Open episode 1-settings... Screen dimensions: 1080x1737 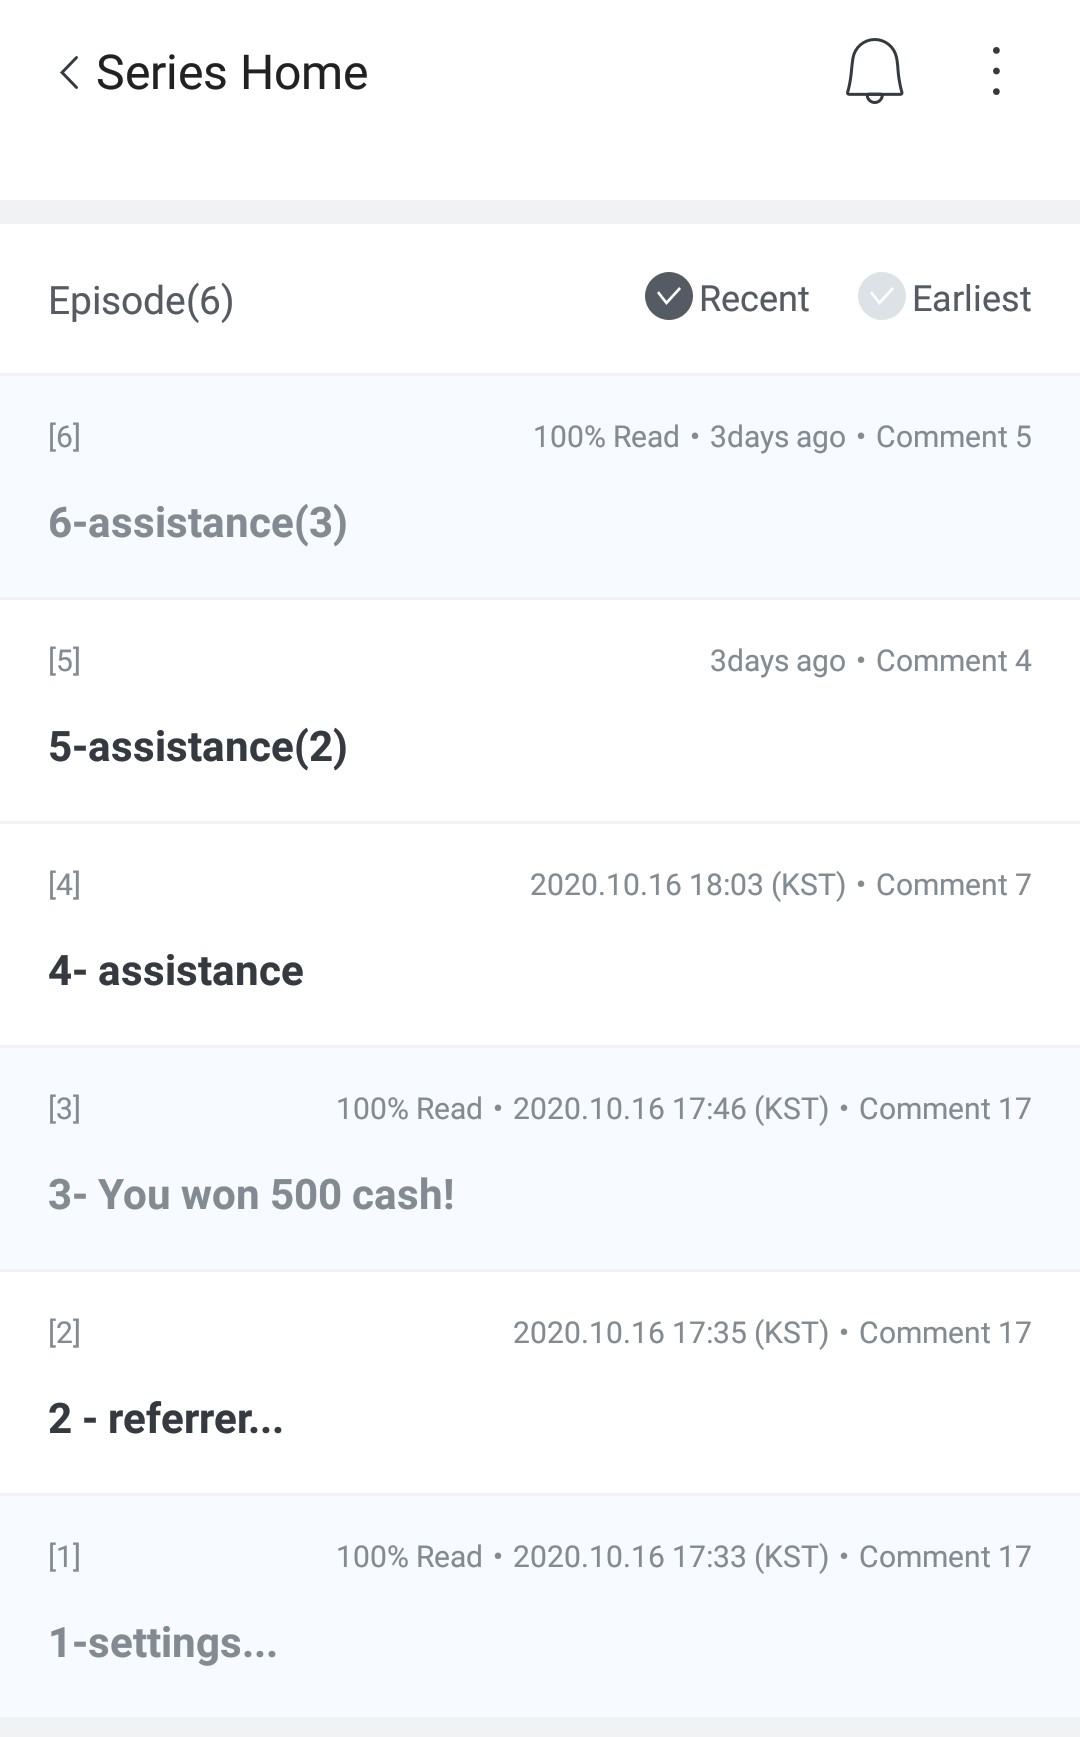point(163,1643)
